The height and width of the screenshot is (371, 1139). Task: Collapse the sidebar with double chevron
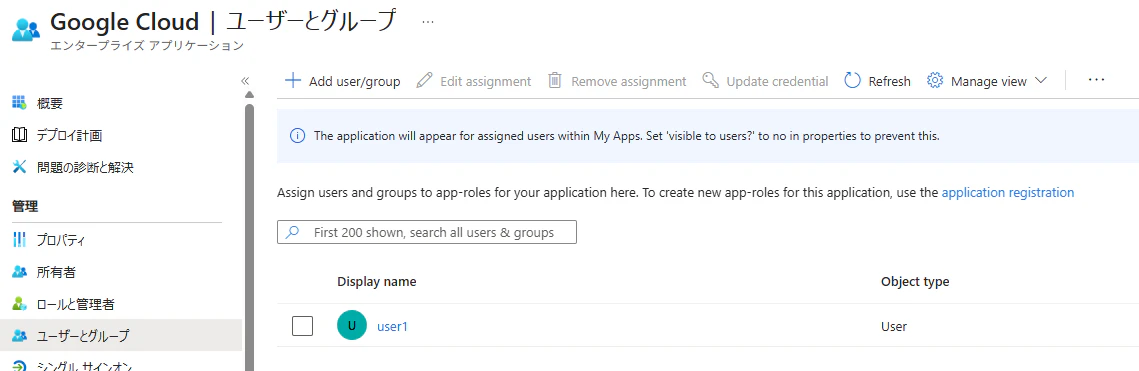coord(245,81)
